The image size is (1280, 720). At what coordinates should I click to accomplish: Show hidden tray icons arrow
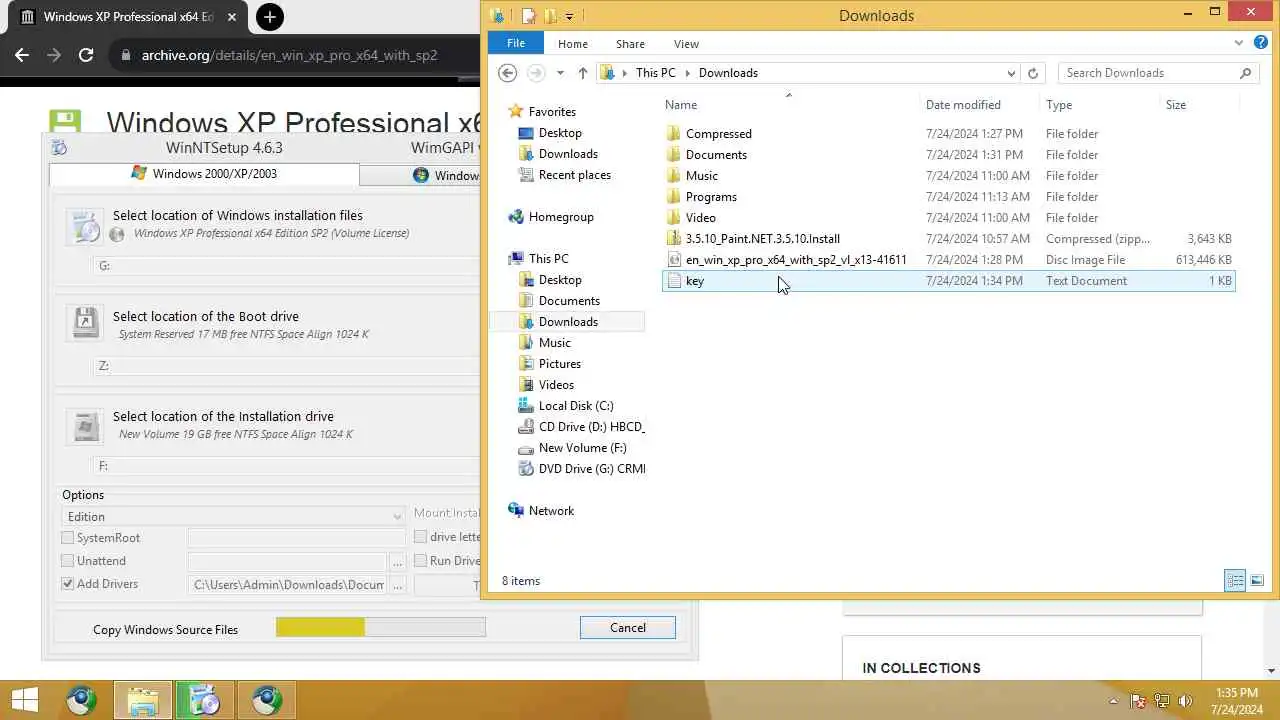coord(1114,701)
